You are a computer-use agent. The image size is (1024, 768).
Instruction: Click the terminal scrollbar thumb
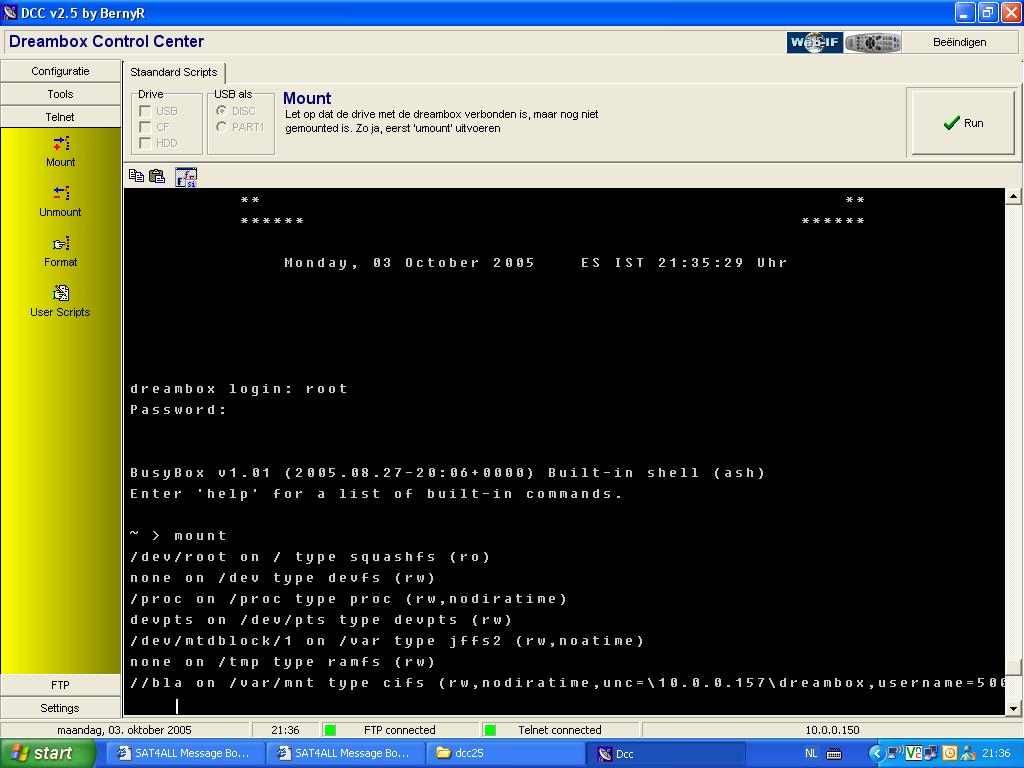1014,668
